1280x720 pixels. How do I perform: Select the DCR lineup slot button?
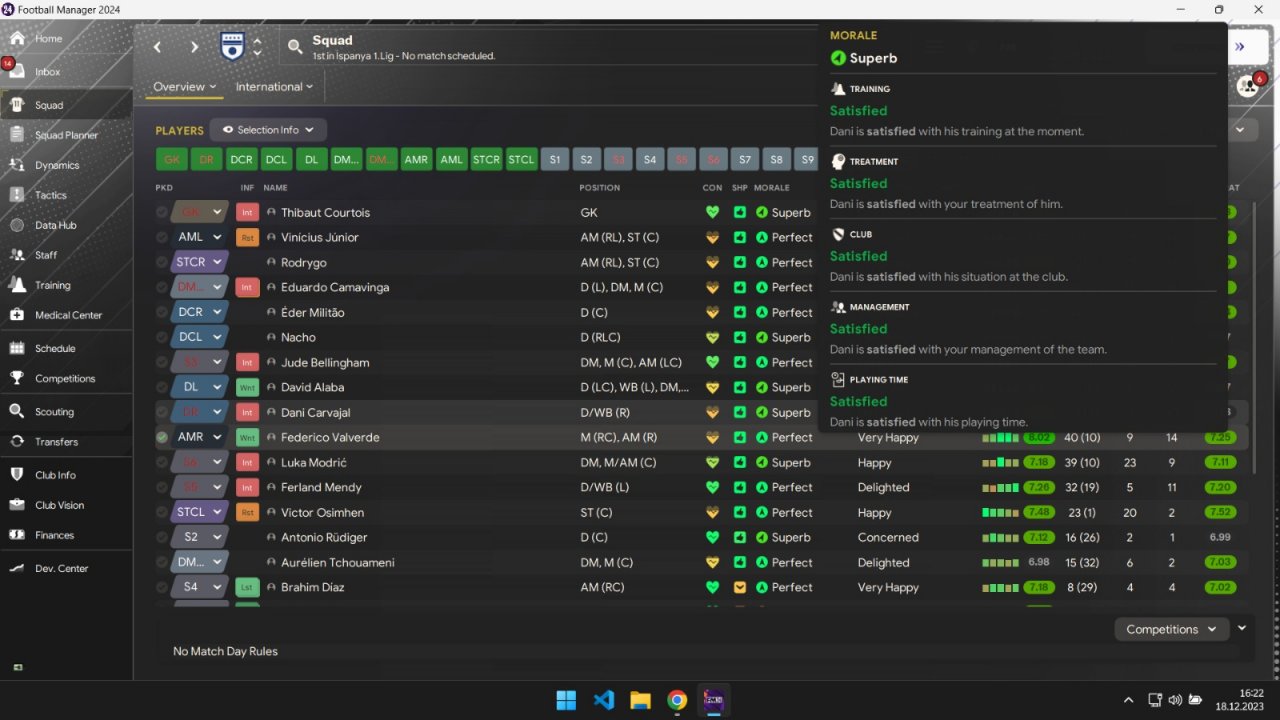pyautogui.click(x=241, y=159)
